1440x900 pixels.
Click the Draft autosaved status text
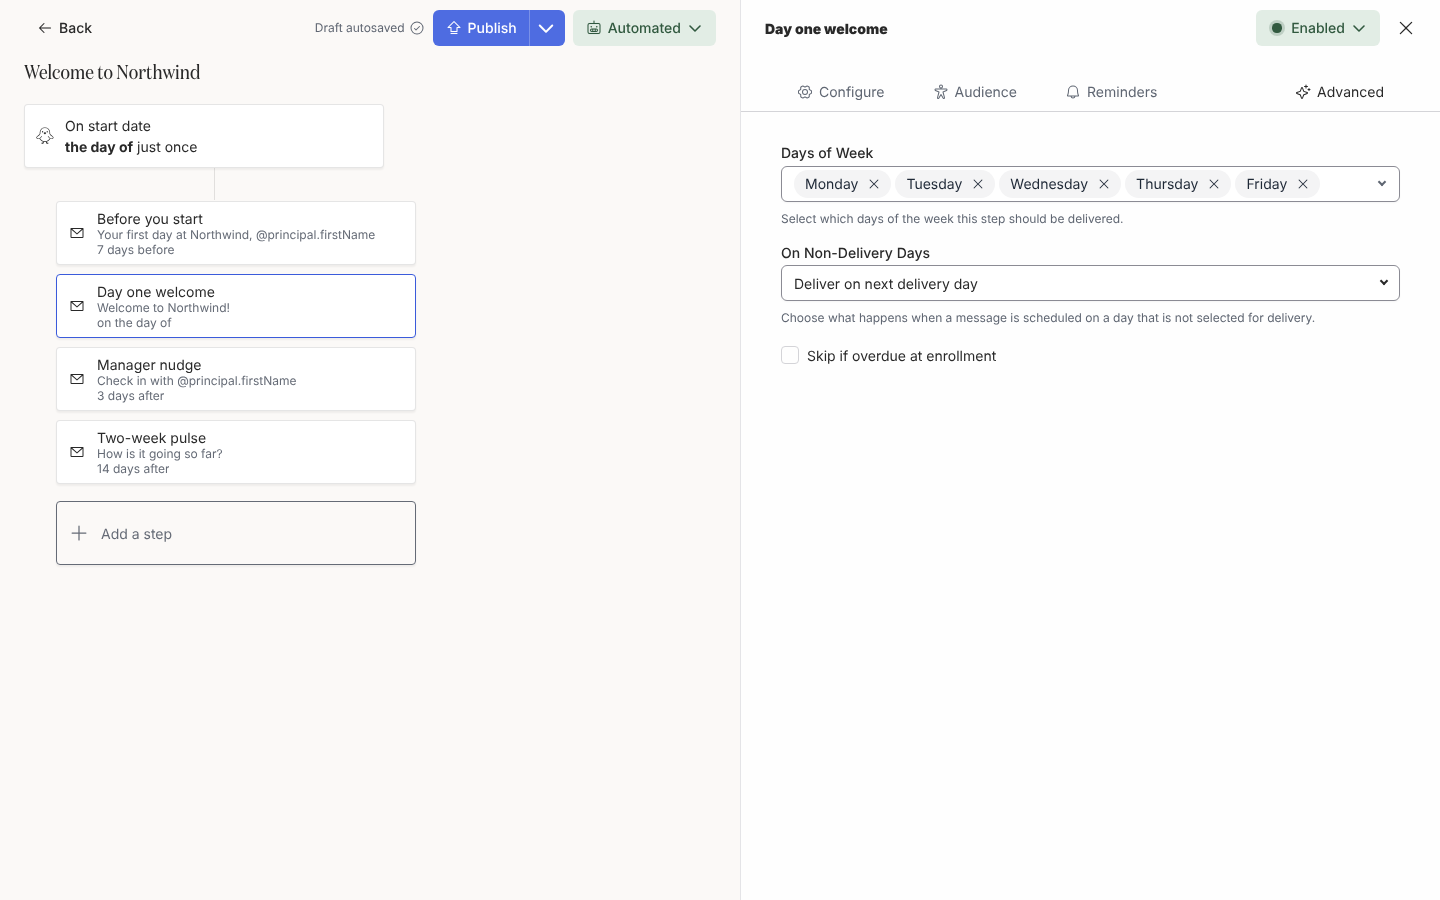(x=359, y=28)
